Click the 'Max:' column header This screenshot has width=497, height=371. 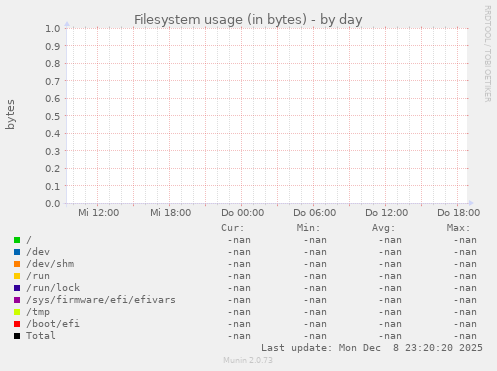coord(458,228)
